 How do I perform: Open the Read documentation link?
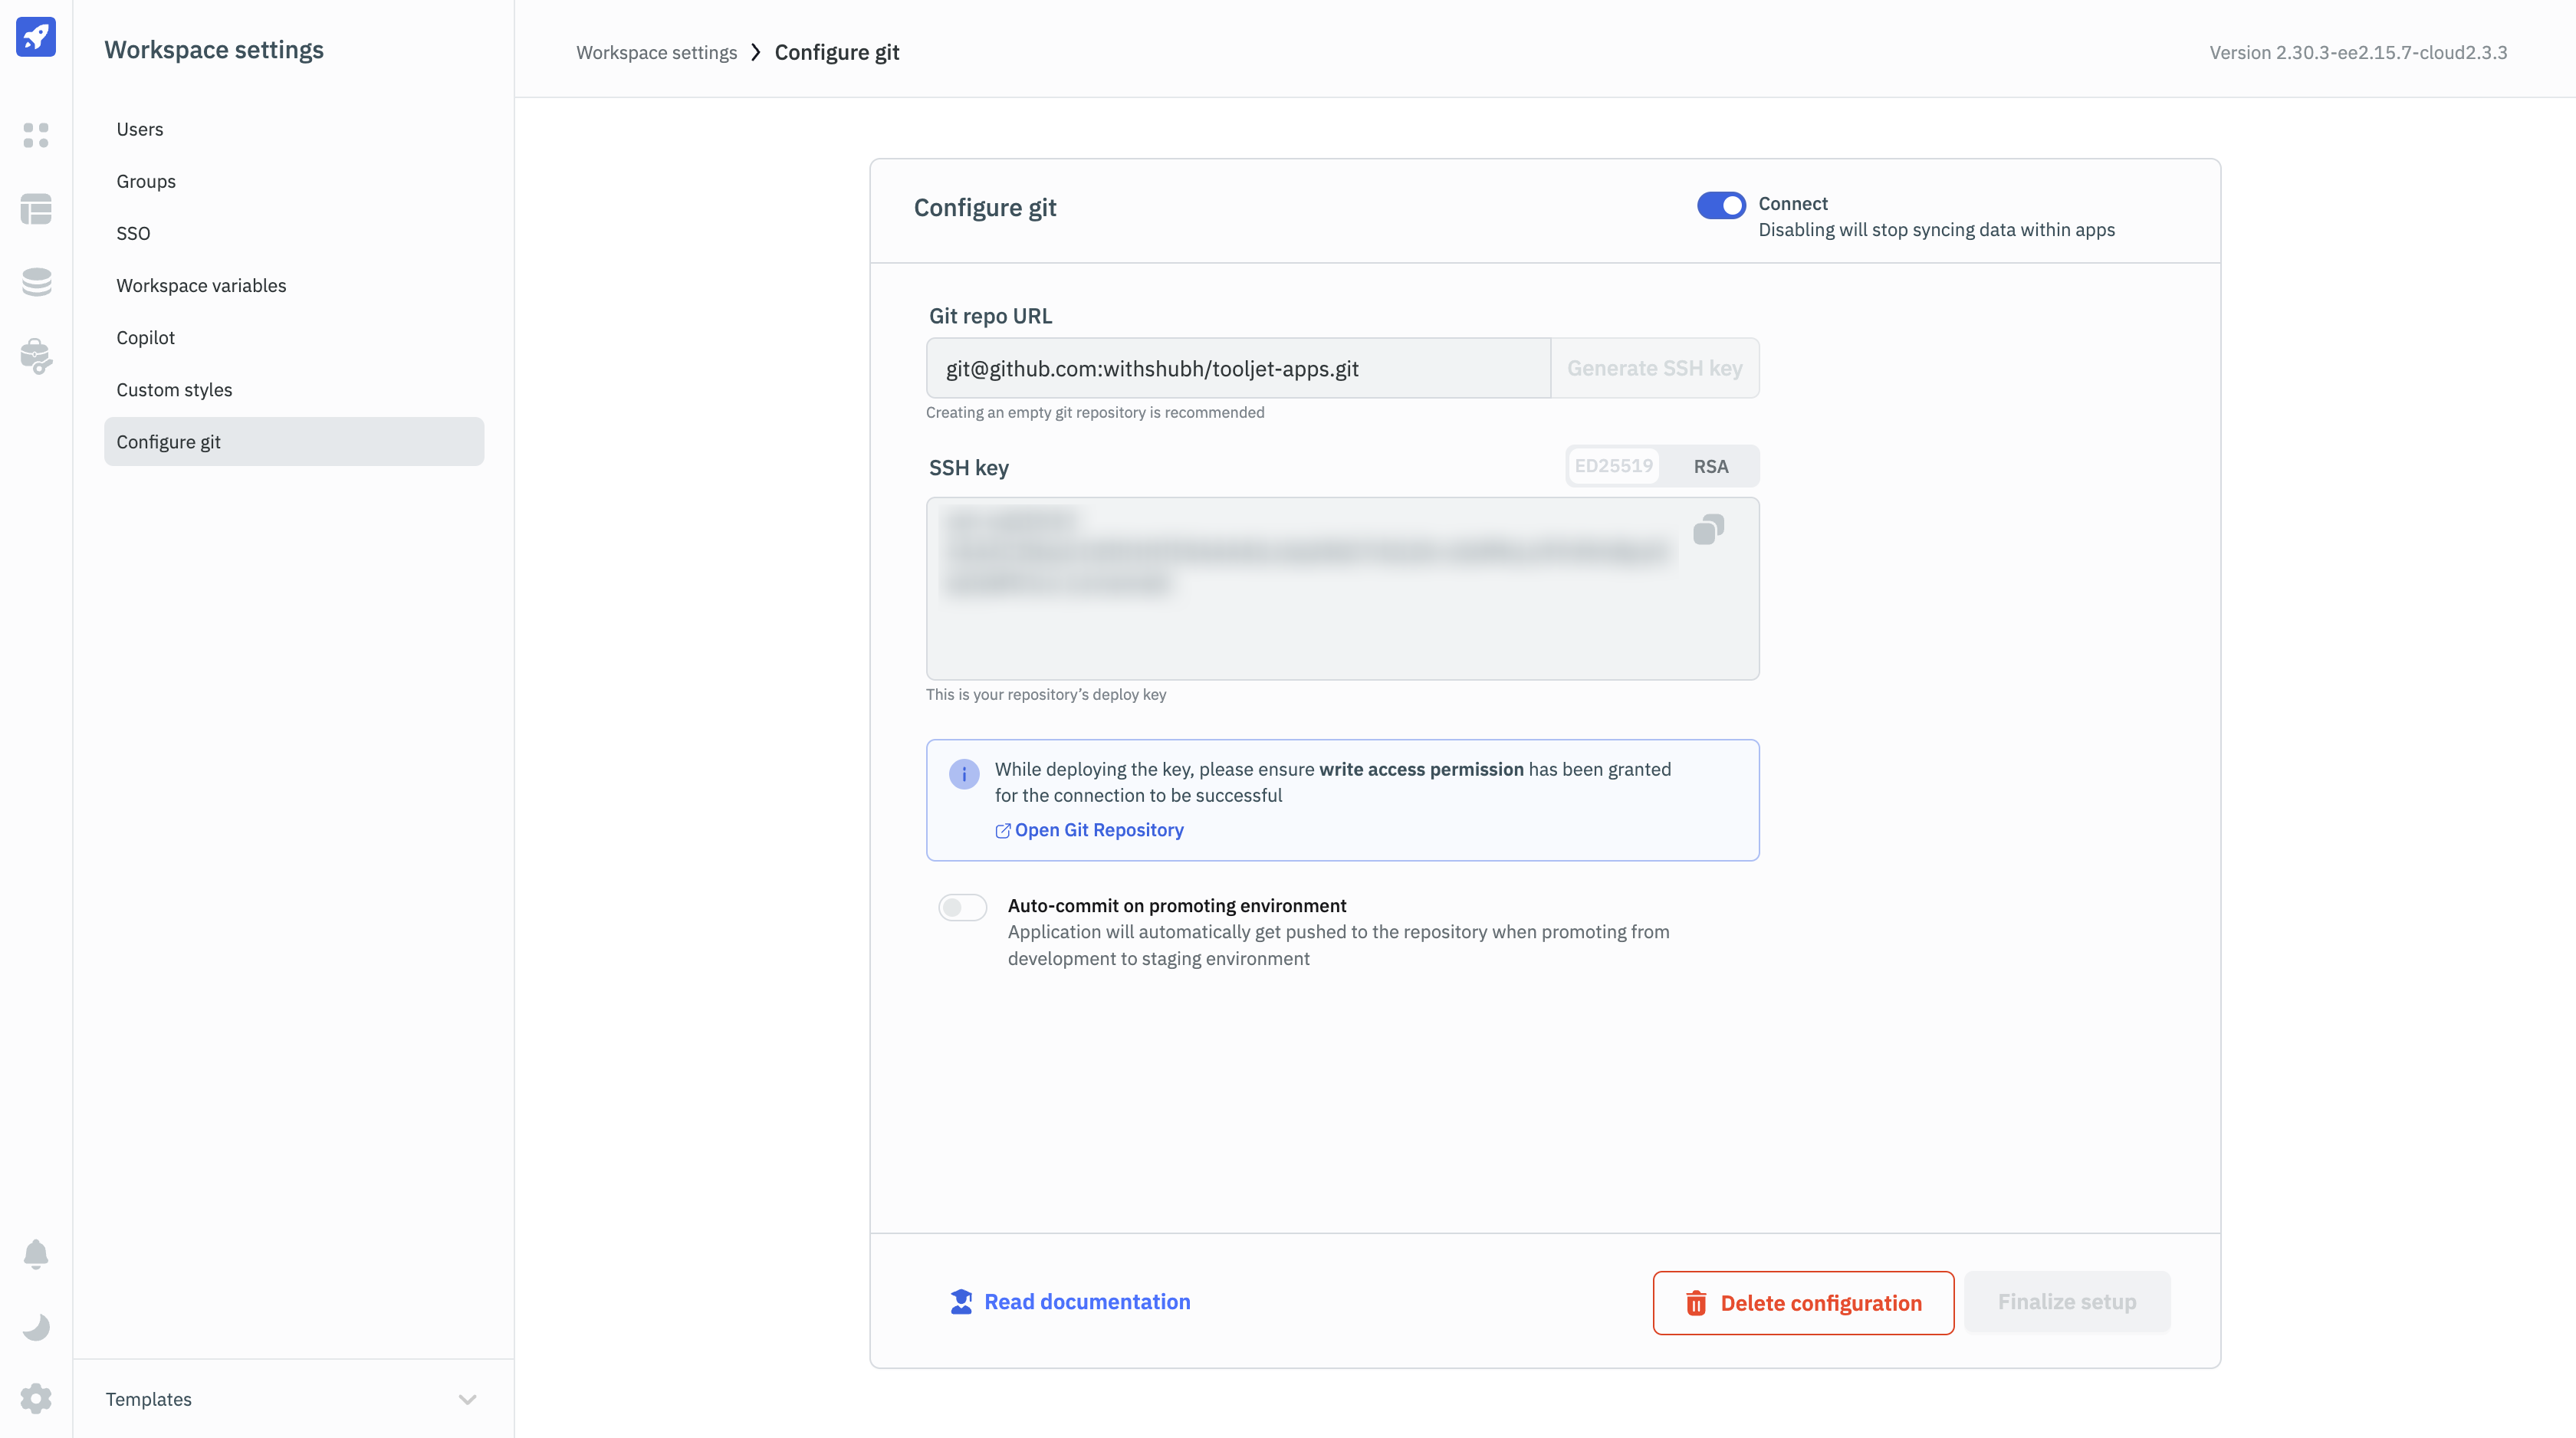(1086, 1302)
